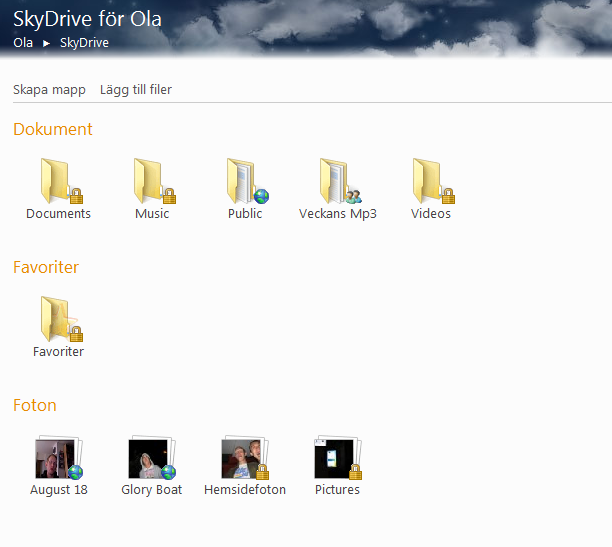Open the Hemsidefoton photo album thumbnail
The width and height of the screenshot is (612, 547).
[245, 458]
